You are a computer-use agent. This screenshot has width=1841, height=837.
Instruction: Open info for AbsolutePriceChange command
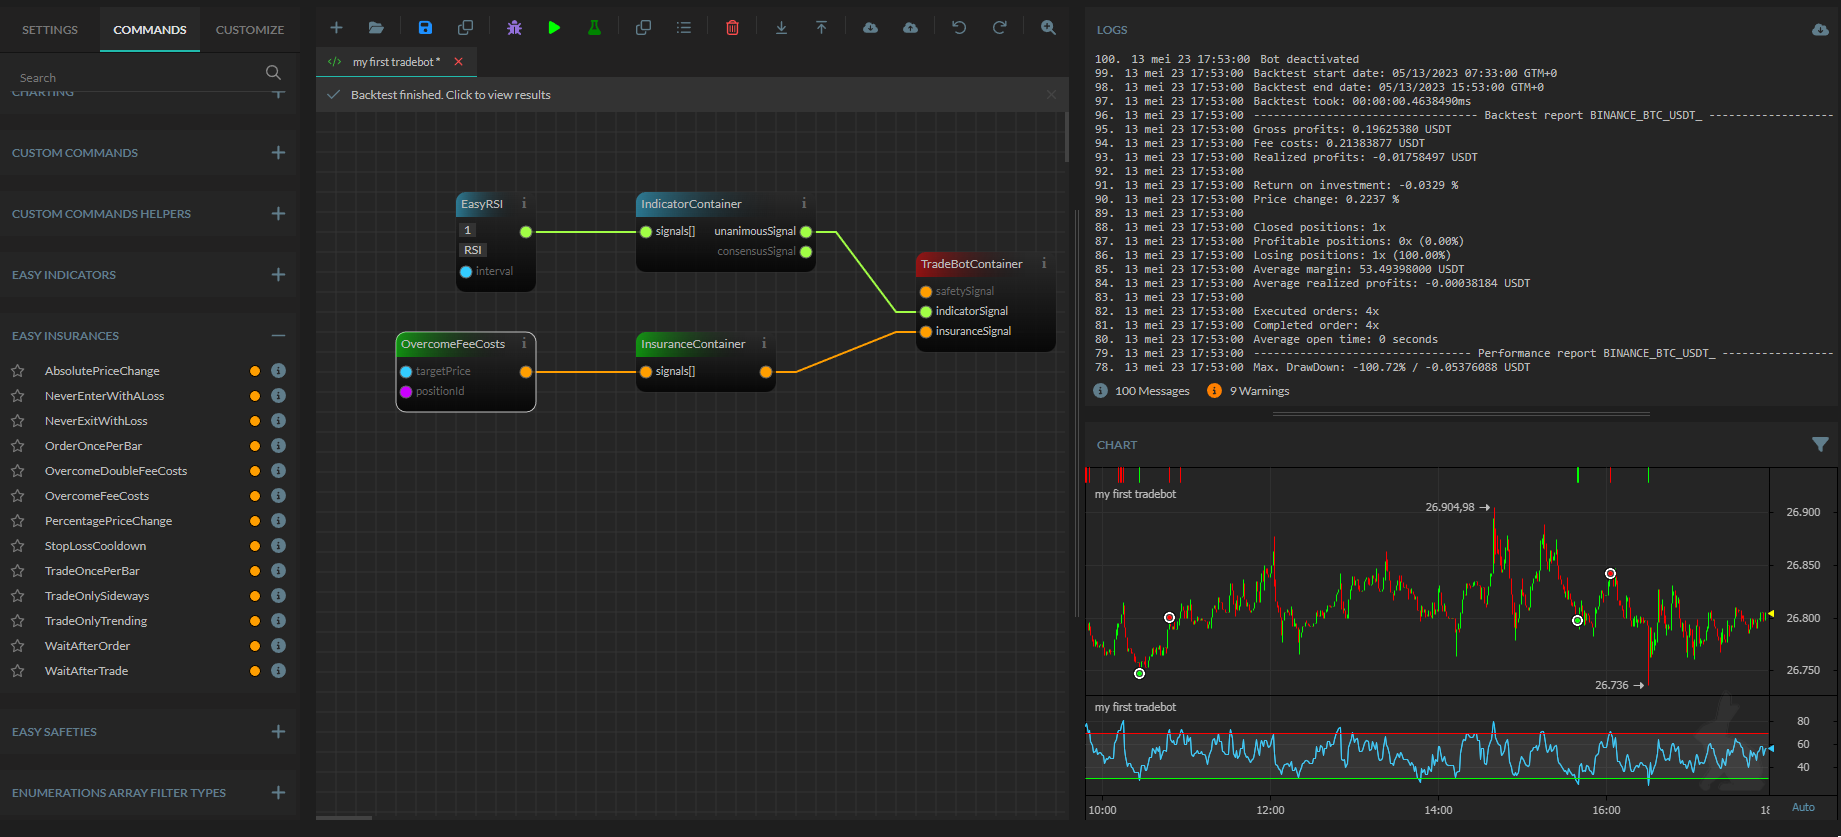[x=278, y=371]
